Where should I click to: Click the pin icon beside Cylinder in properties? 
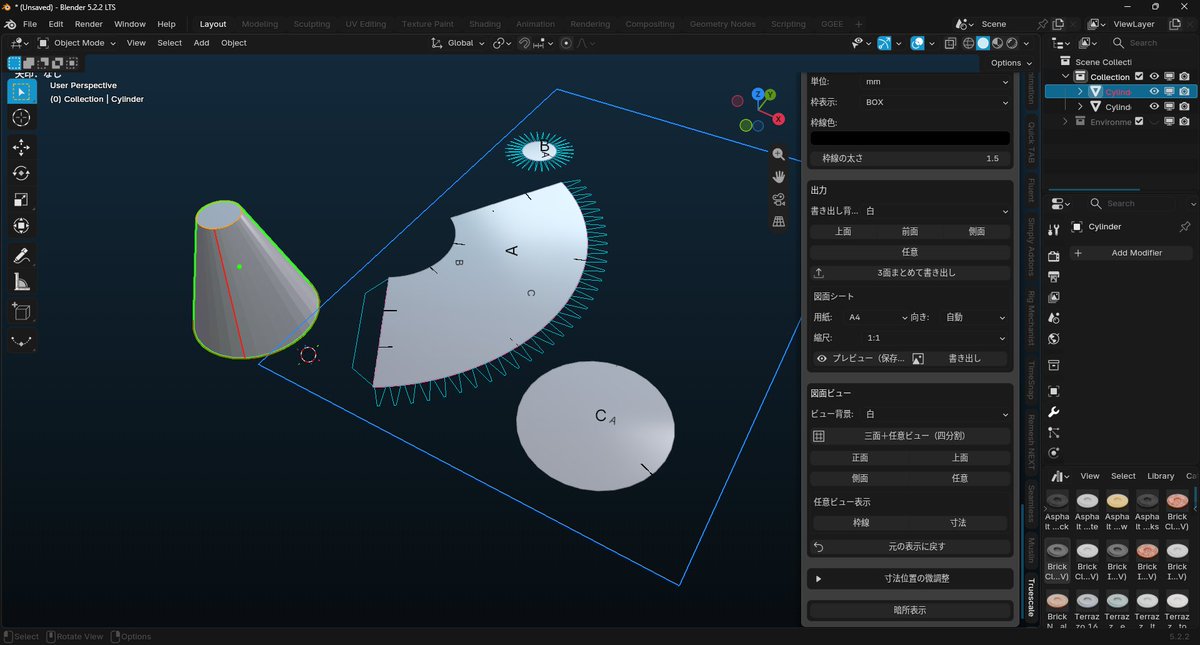1185,227
